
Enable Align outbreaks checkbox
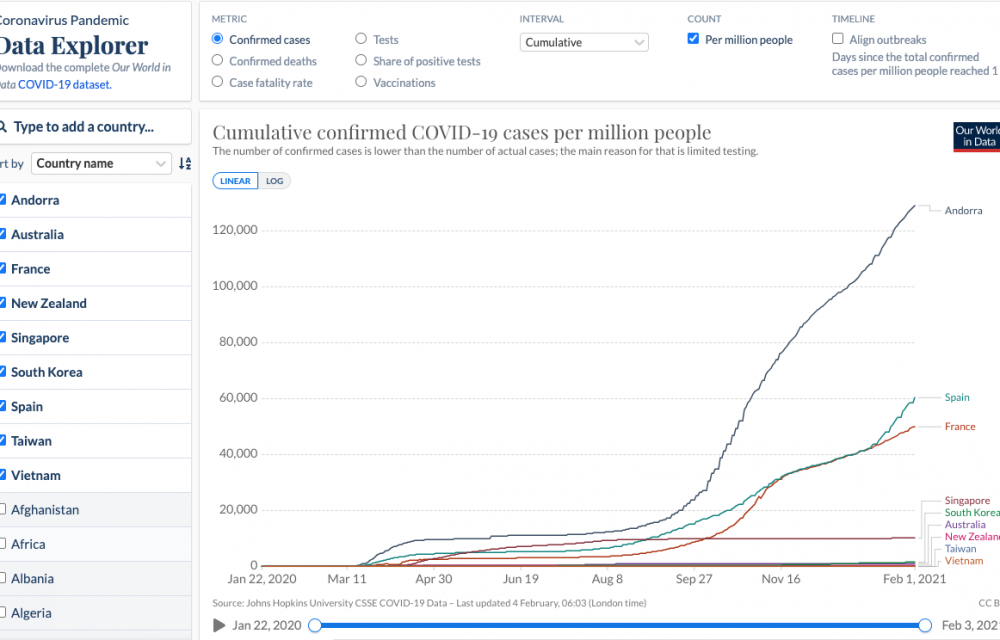838,40
